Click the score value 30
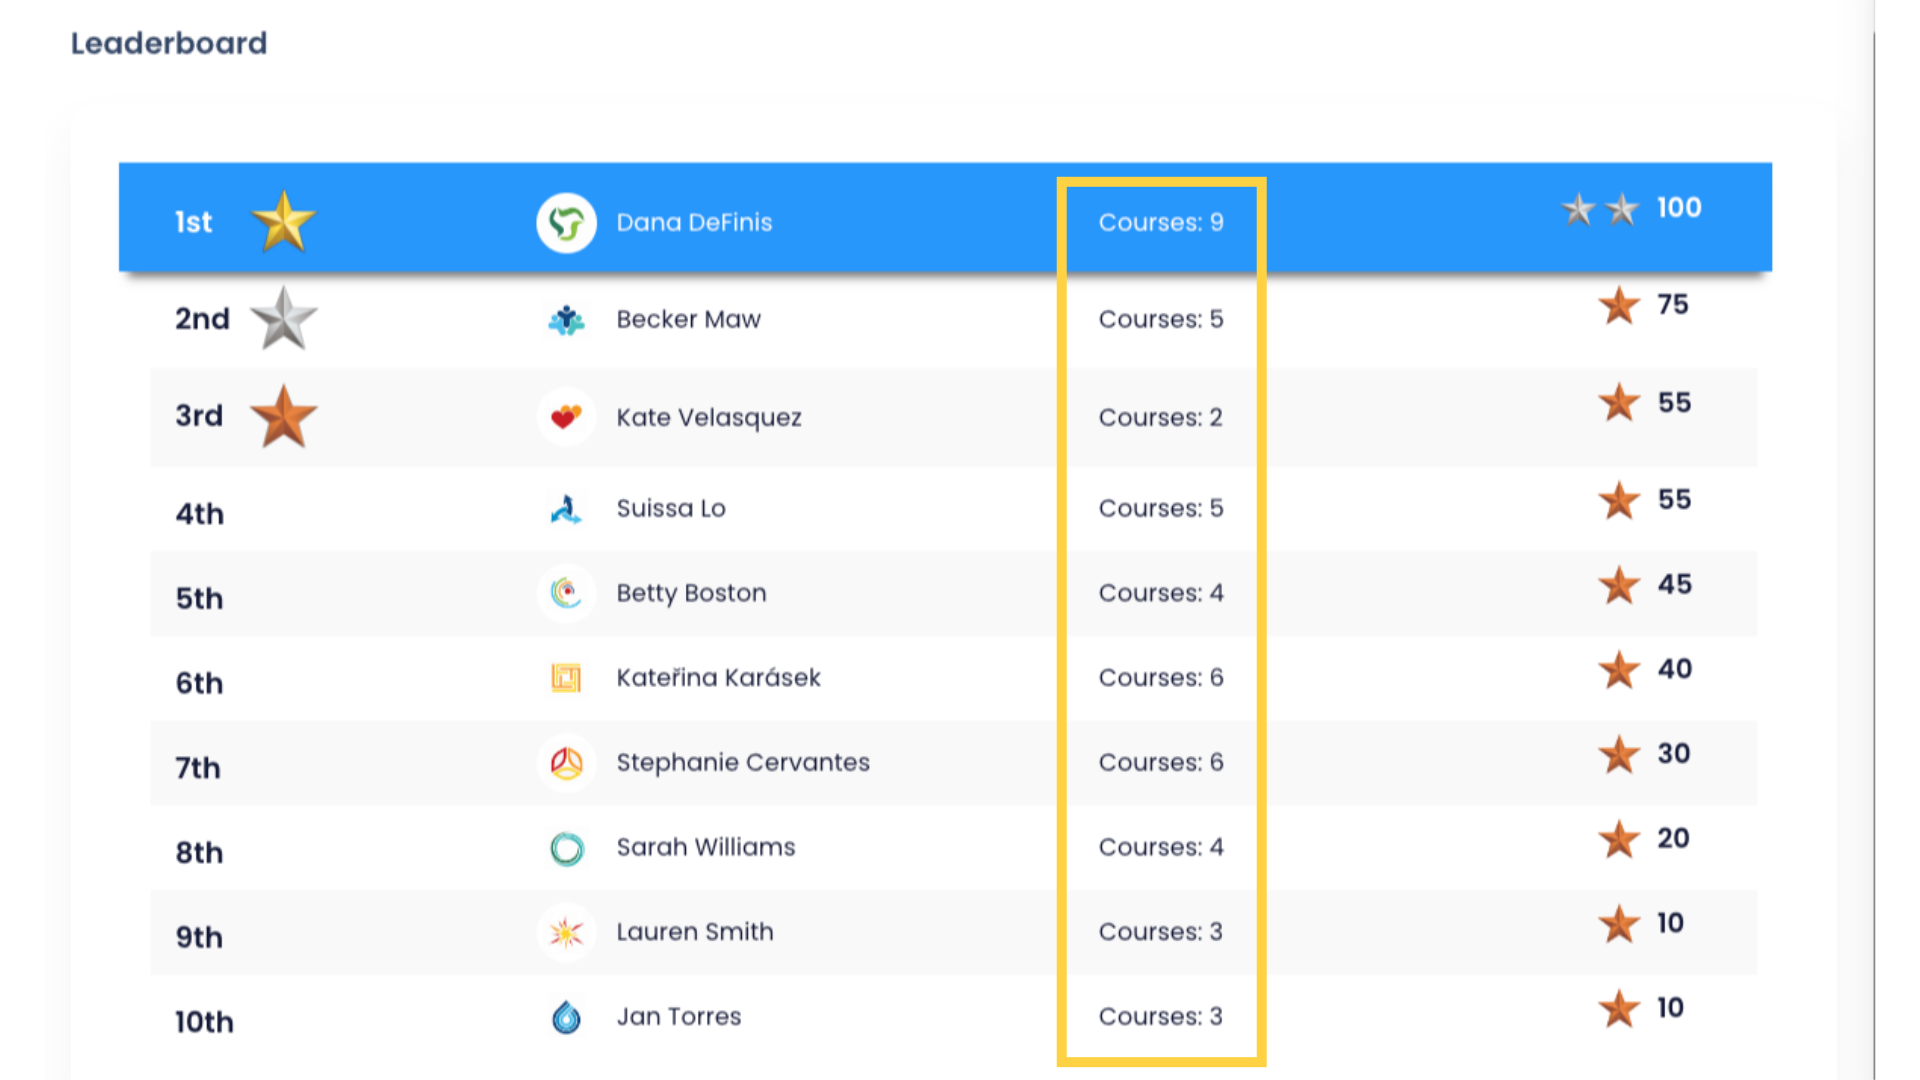 1674,754
